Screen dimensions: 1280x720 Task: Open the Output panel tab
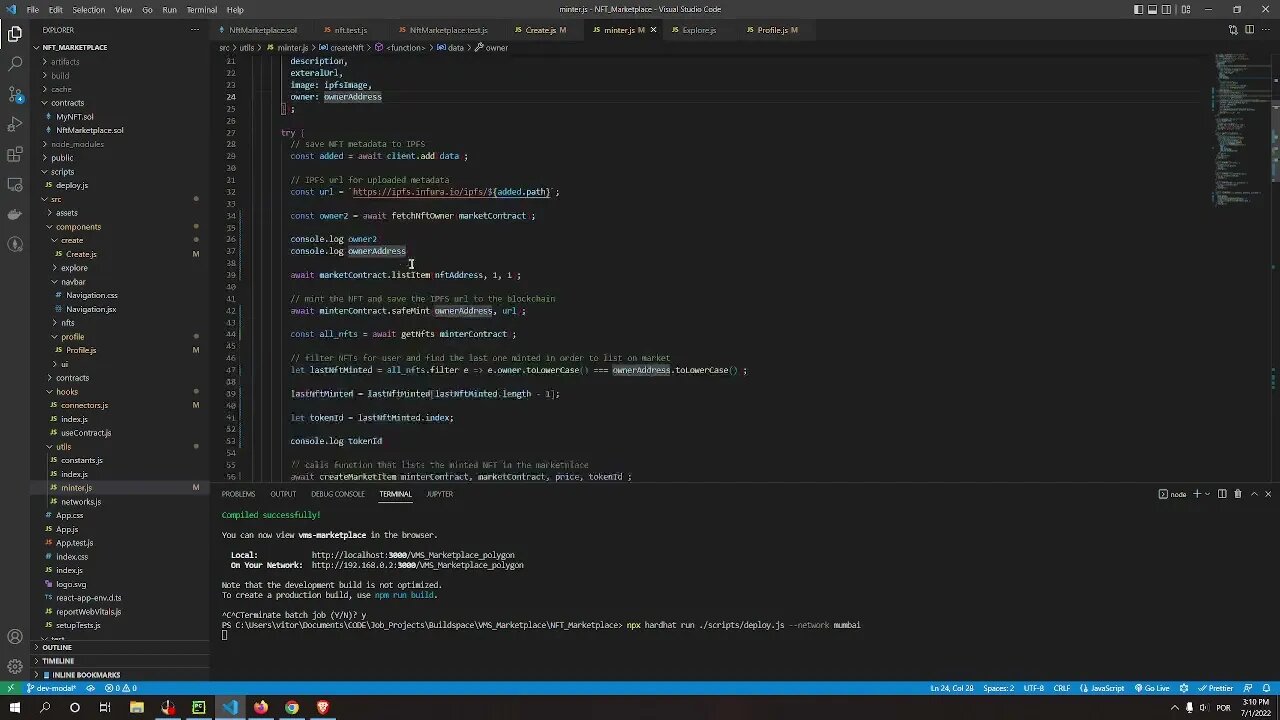(x=283, y=494)
